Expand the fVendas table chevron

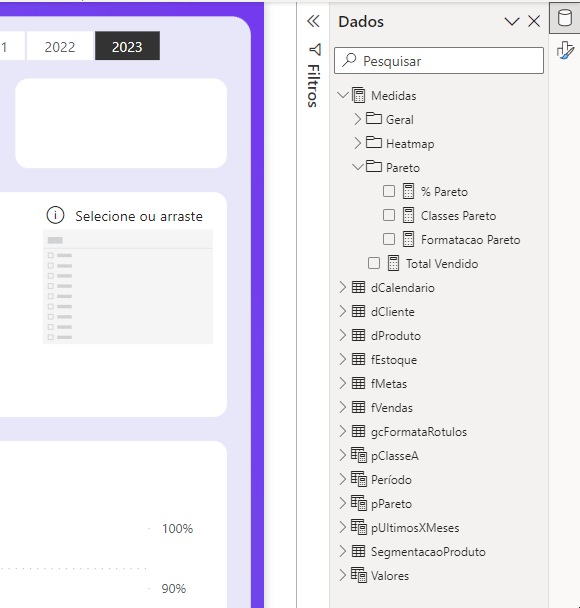pos(343,408)
